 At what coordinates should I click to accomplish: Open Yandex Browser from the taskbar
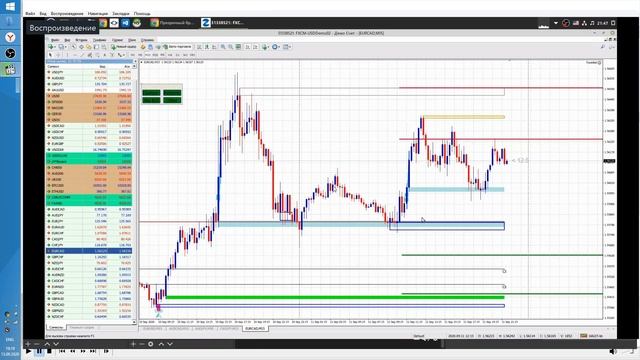10,38
